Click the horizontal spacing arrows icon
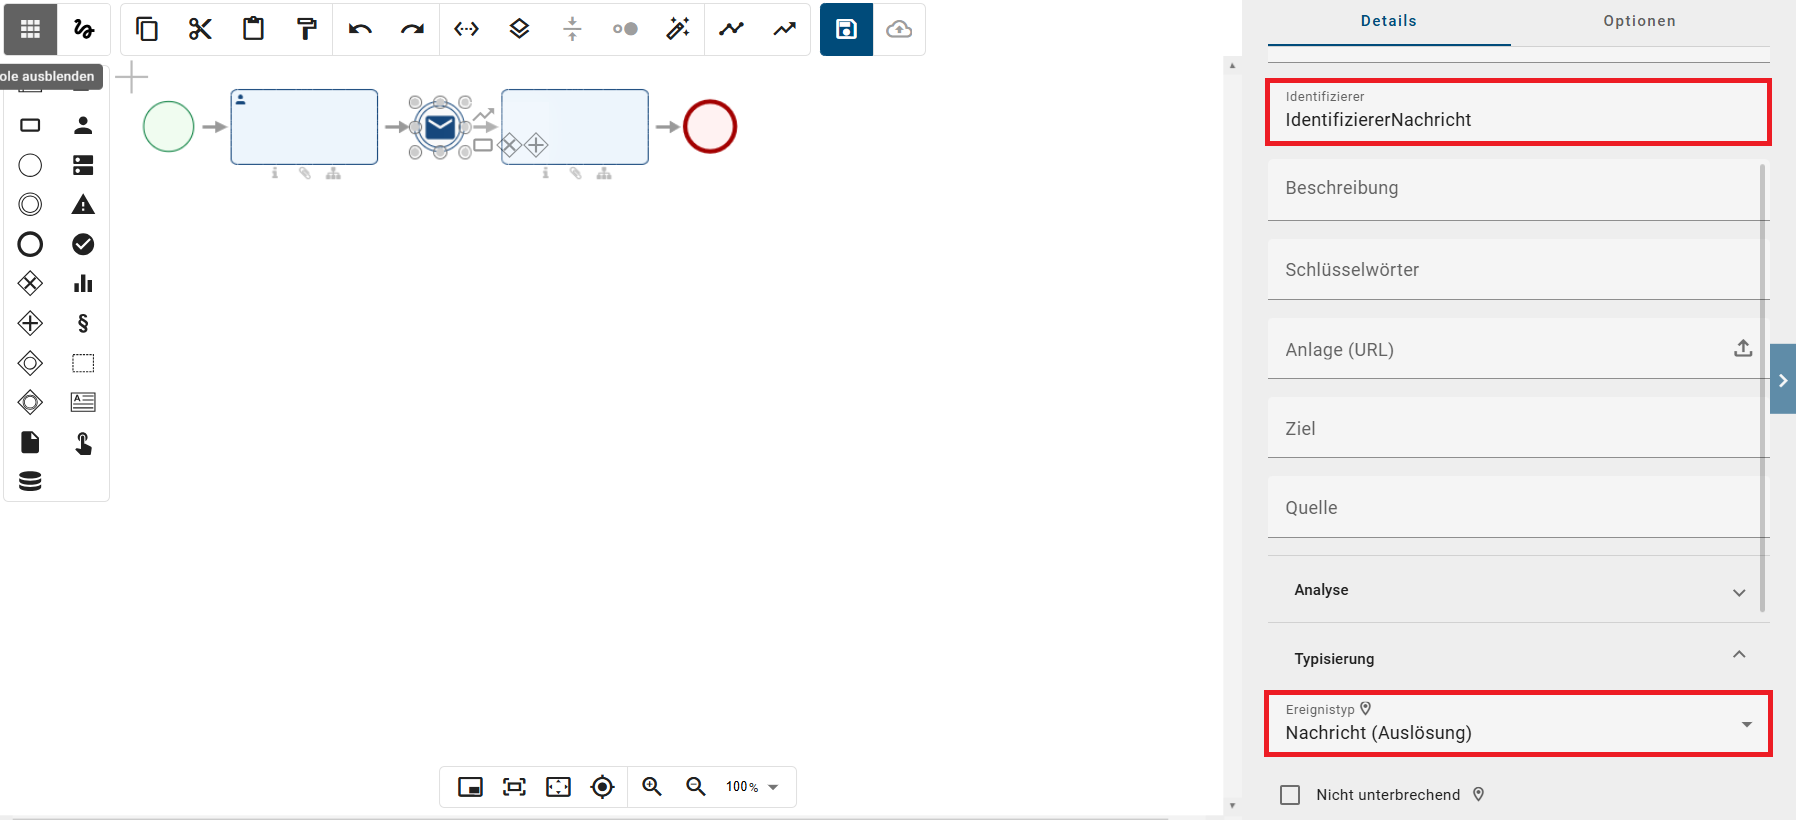Screen dimensions: 1796x820 point(466,29)
